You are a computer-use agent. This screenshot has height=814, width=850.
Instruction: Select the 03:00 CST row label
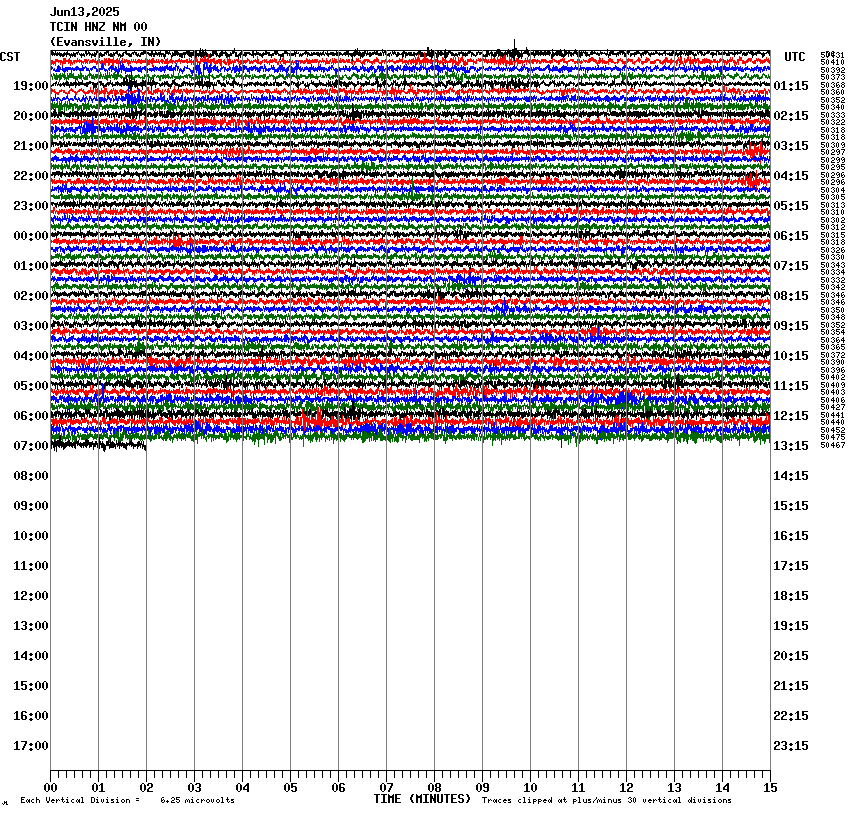click(31, 326)
